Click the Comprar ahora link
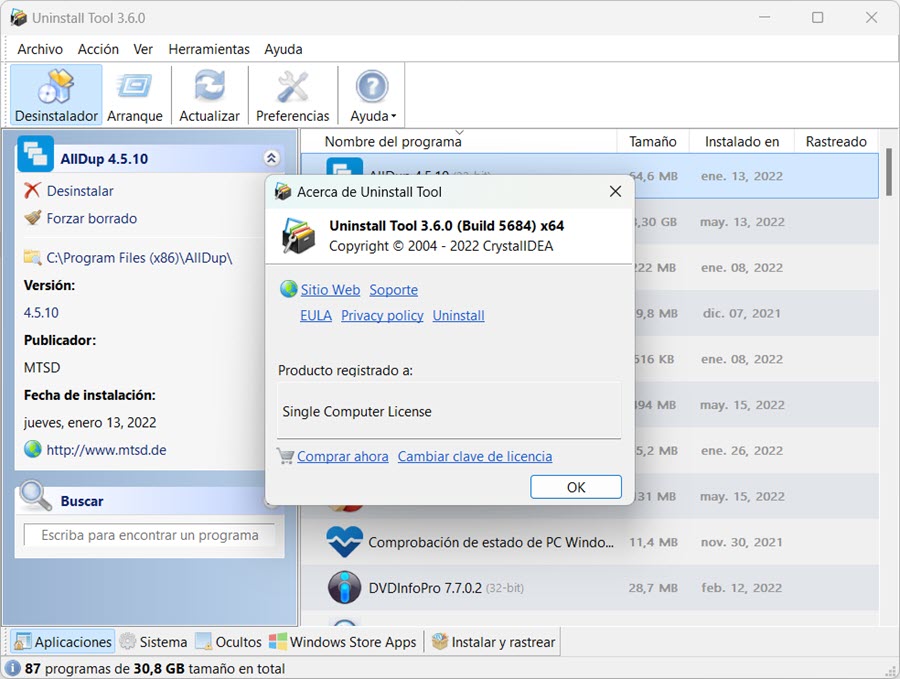The height and width of the screenshot is (679, 900). pyautogui.click(x=343, y=456)
